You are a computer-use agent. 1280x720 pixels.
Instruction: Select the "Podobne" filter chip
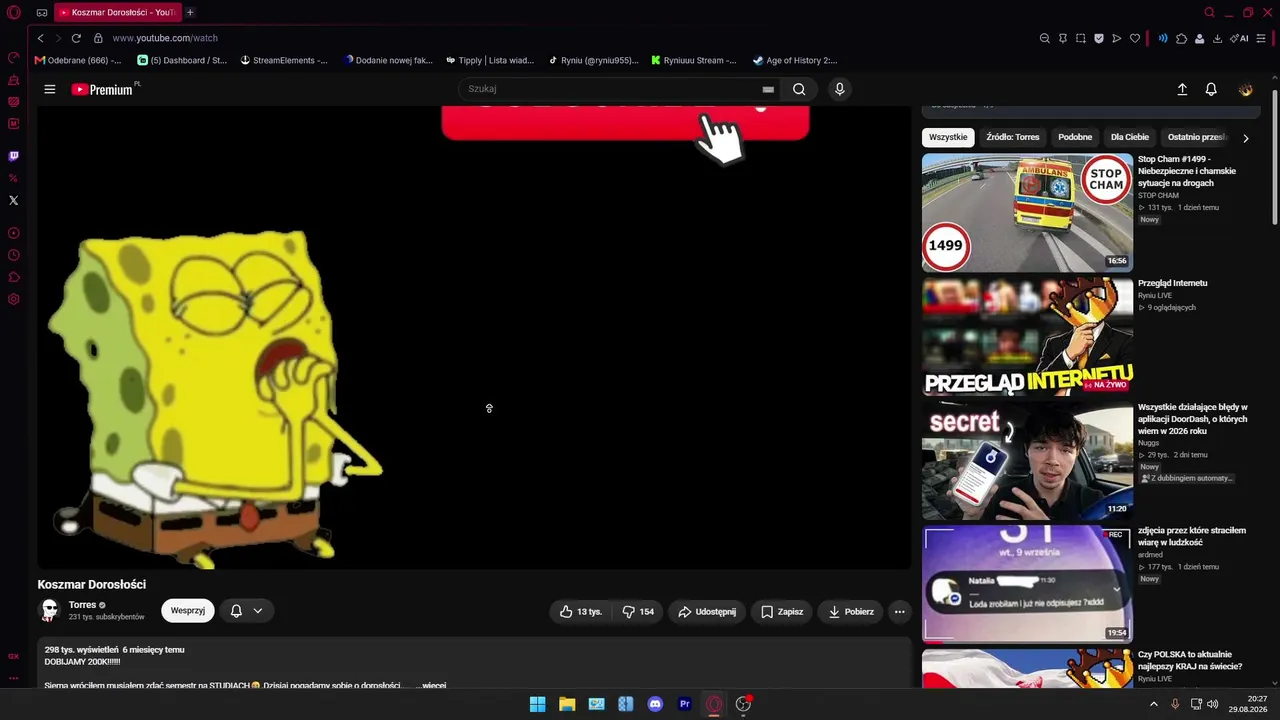pyautogui.click(x=1075, y=137)
